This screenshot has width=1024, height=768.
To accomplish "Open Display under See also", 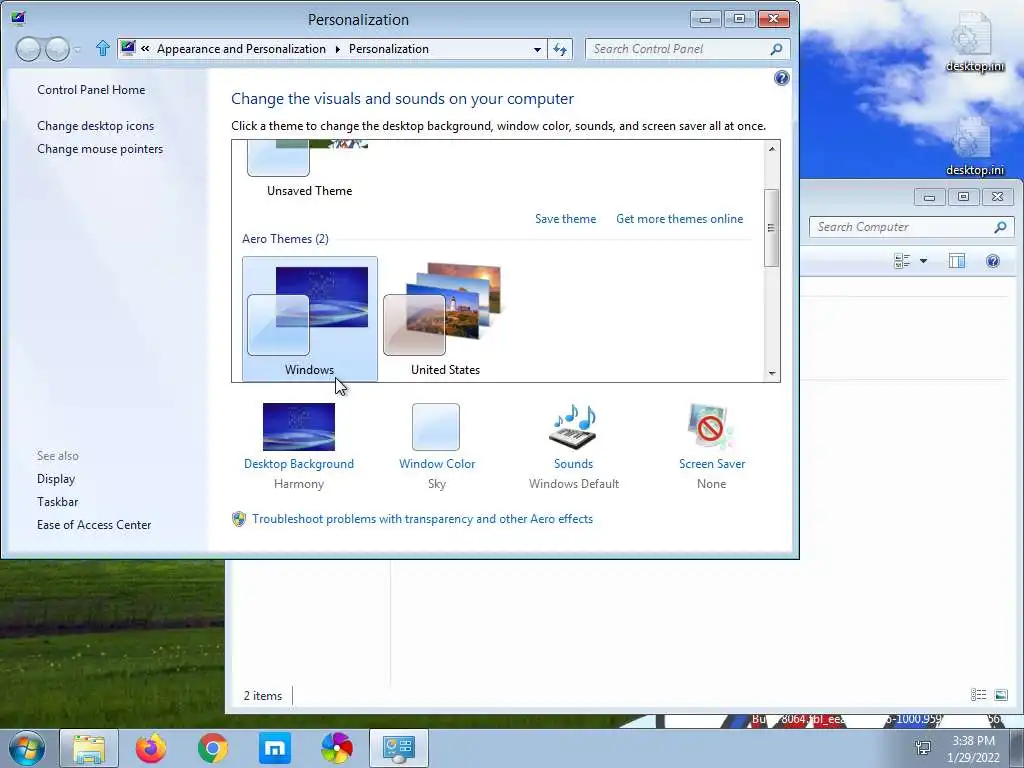I will [x=56, y=479].
